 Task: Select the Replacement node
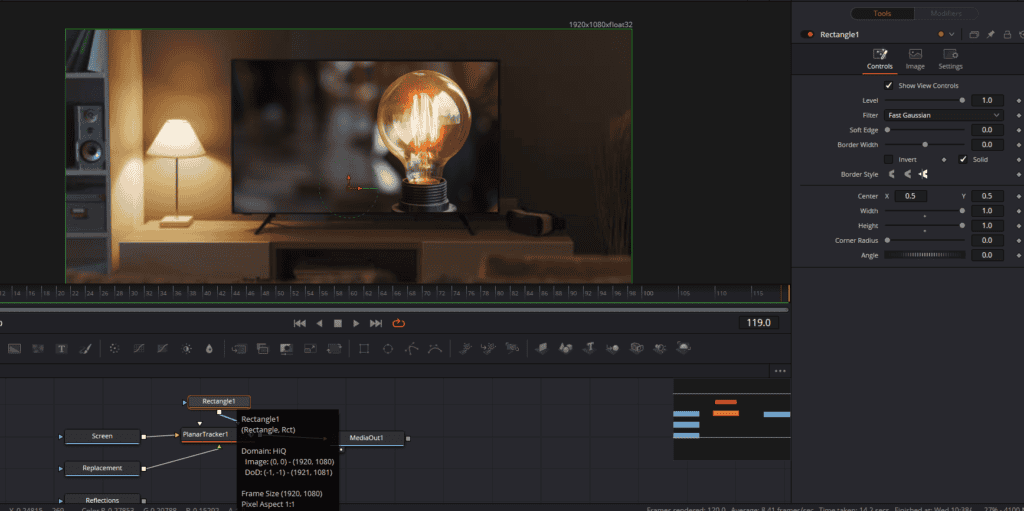pos(102,468)
